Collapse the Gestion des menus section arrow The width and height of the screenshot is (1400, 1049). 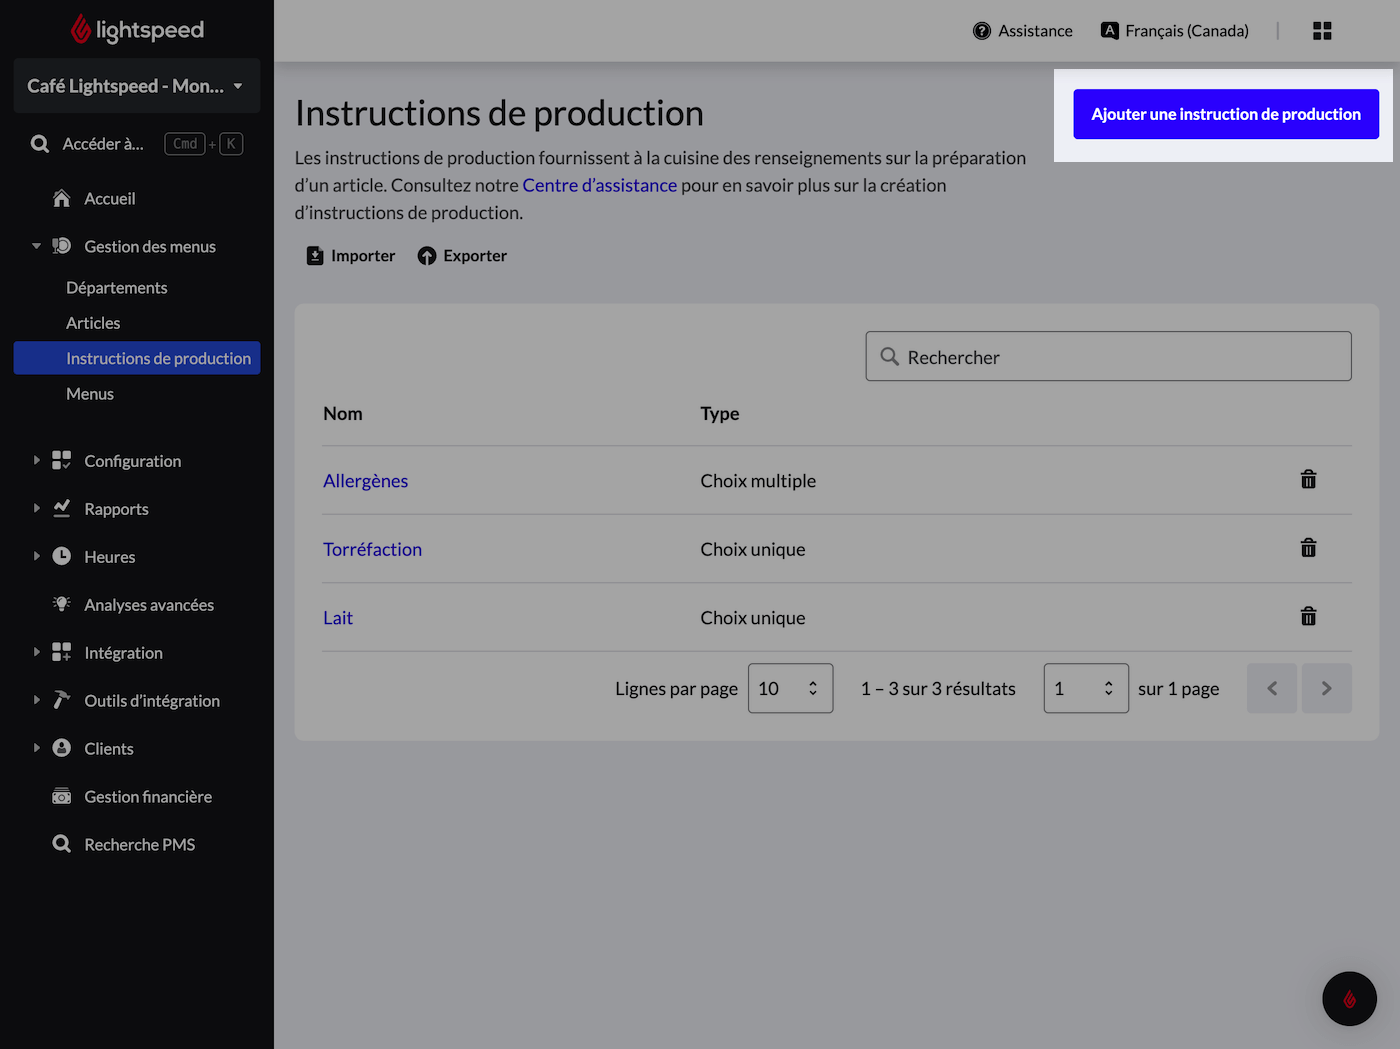coord(36,246)
